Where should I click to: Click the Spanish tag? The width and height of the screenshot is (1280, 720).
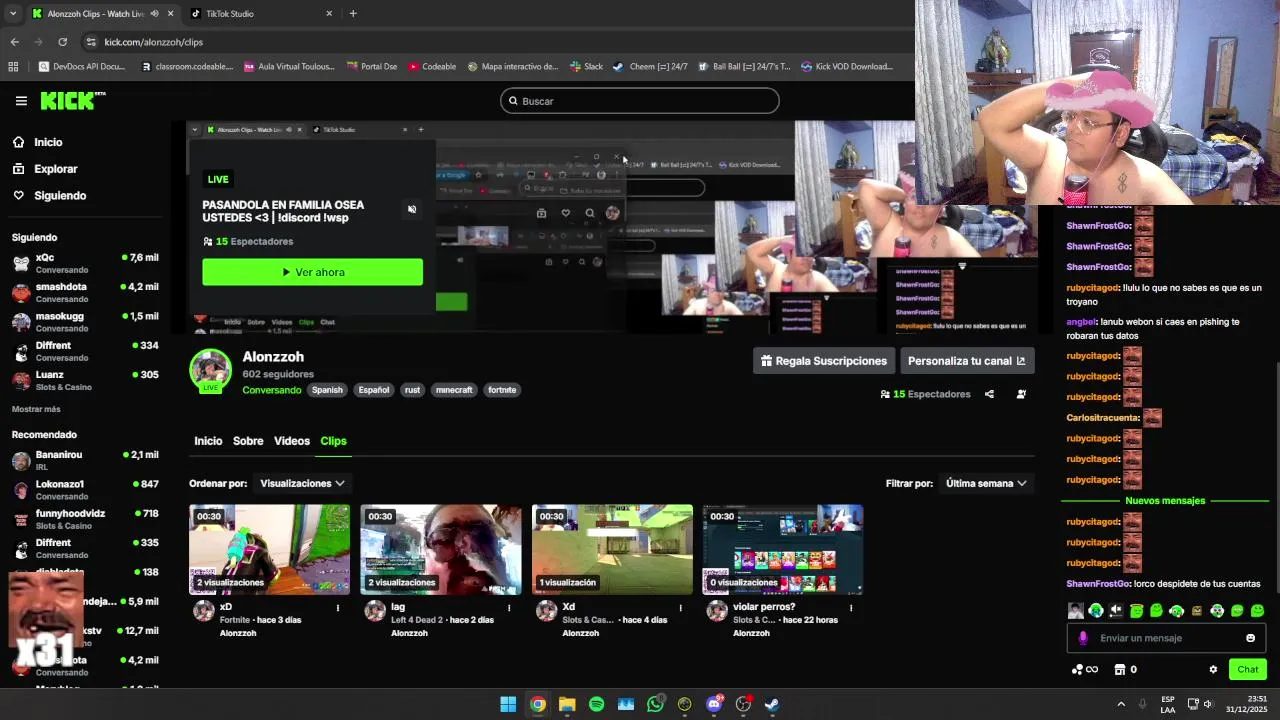(x=327, y=390)
